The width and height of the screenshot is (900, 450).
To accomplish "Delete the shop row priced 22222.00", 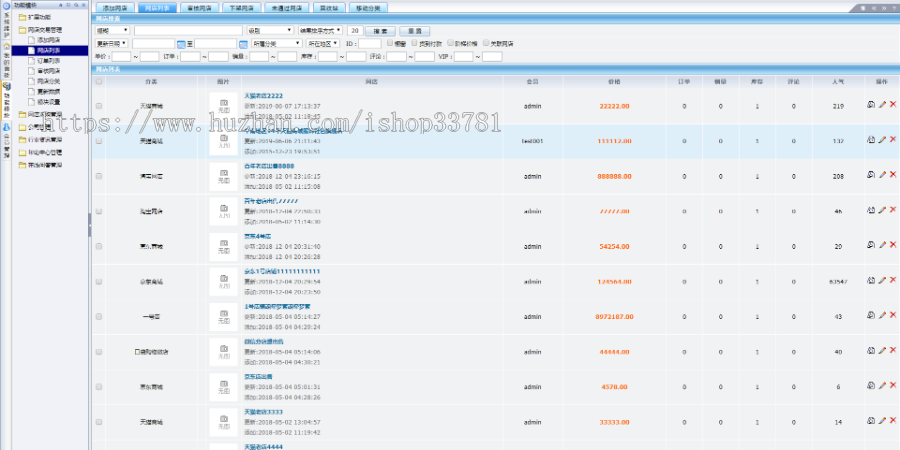I will click(x=893, y=104).
